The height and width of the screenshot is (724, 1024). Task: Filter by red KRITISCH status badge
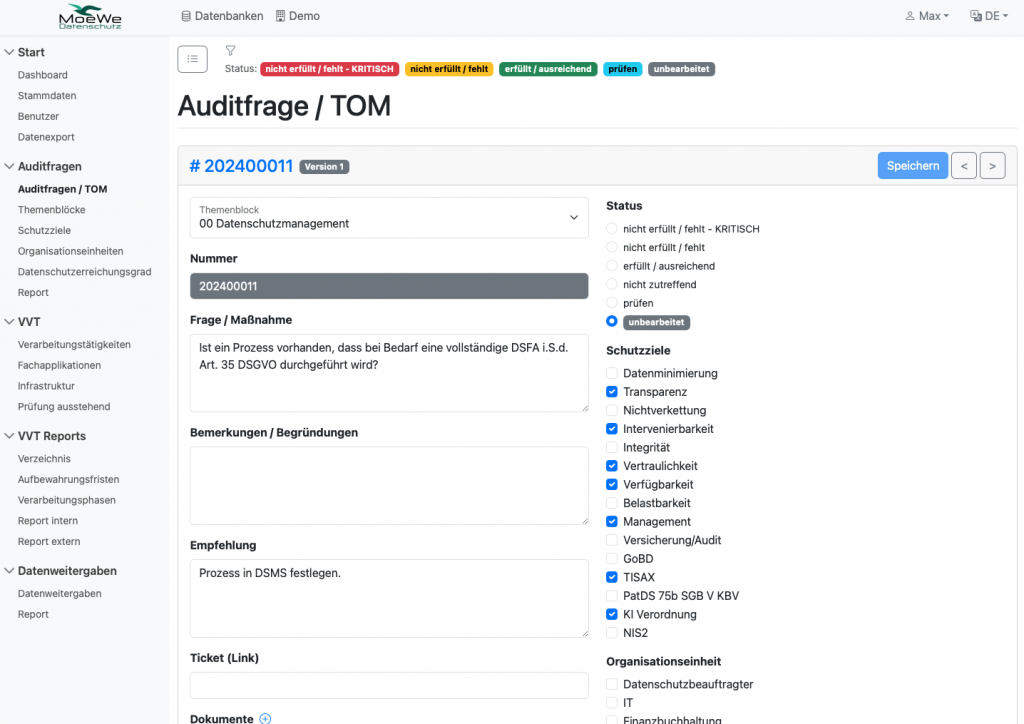click(x=330, y=69)
